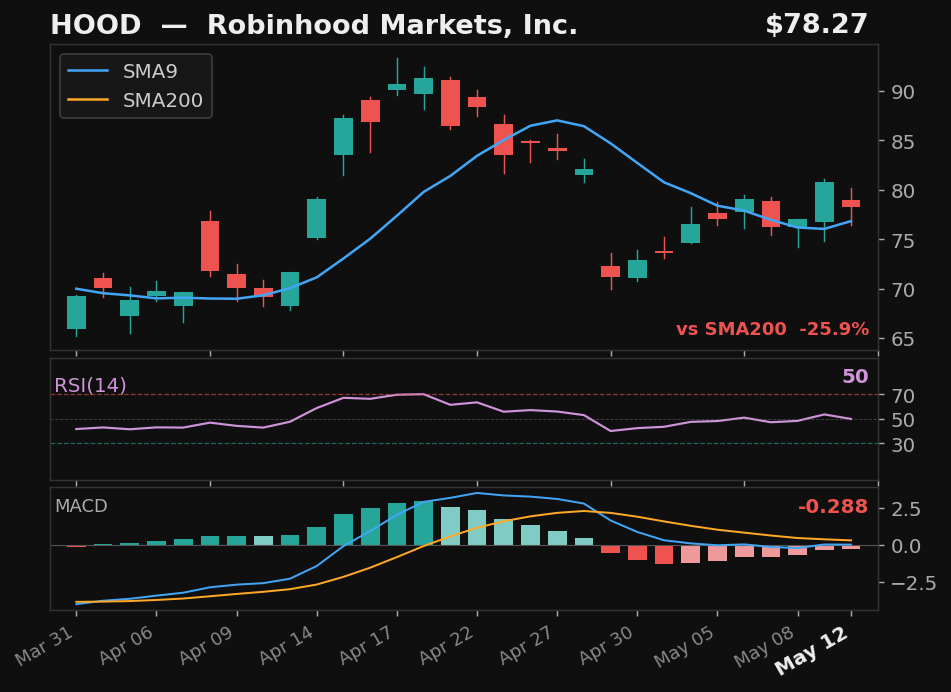Click the 90 price axis label
The image size is (951, 692).
(902, 92)
